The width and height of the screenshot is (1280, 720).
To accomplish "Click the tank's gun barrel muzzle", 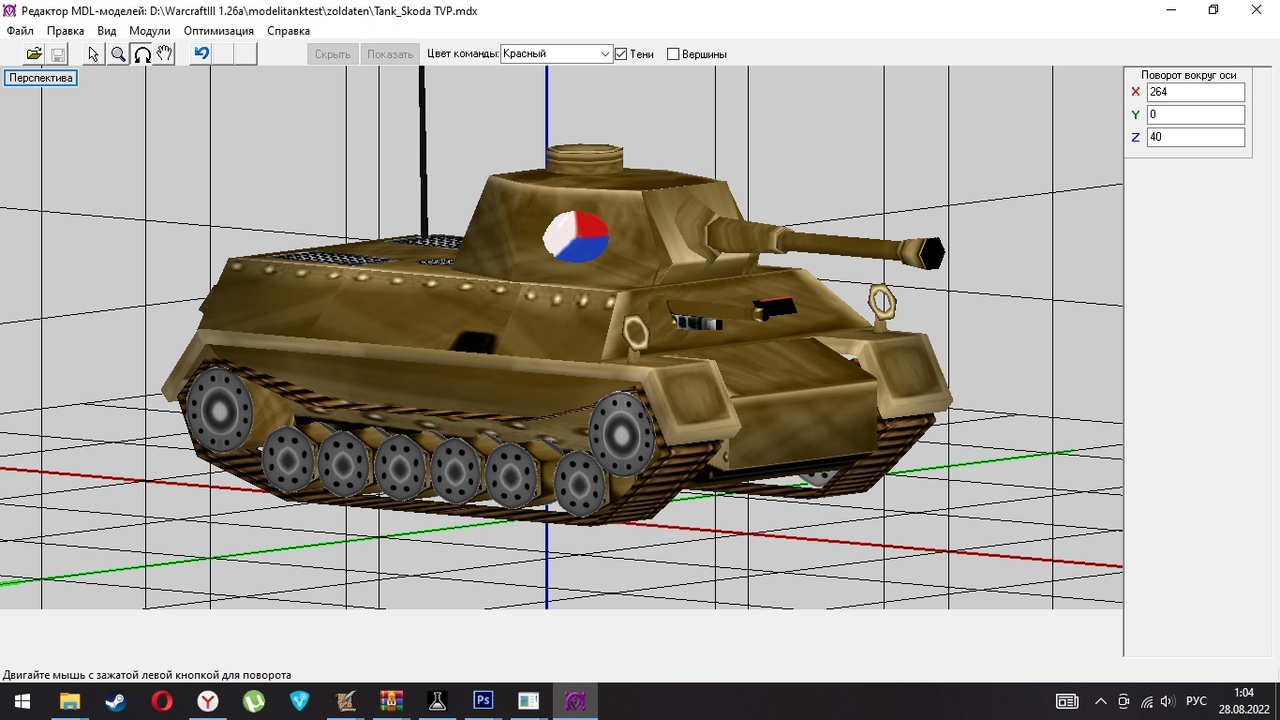I will [932, 253].
